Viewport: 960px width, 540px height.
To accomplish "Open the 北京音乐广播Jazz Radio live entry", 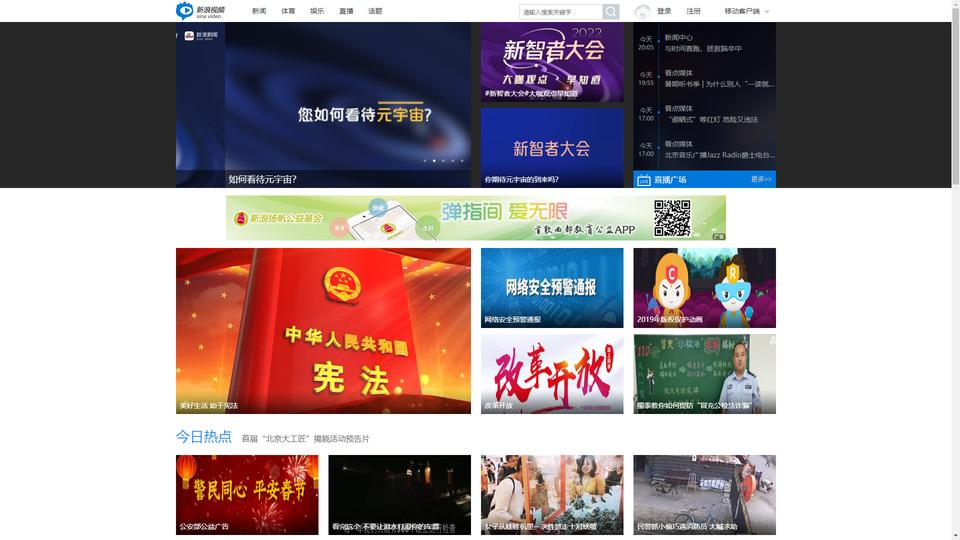I will tap(704, 149).
